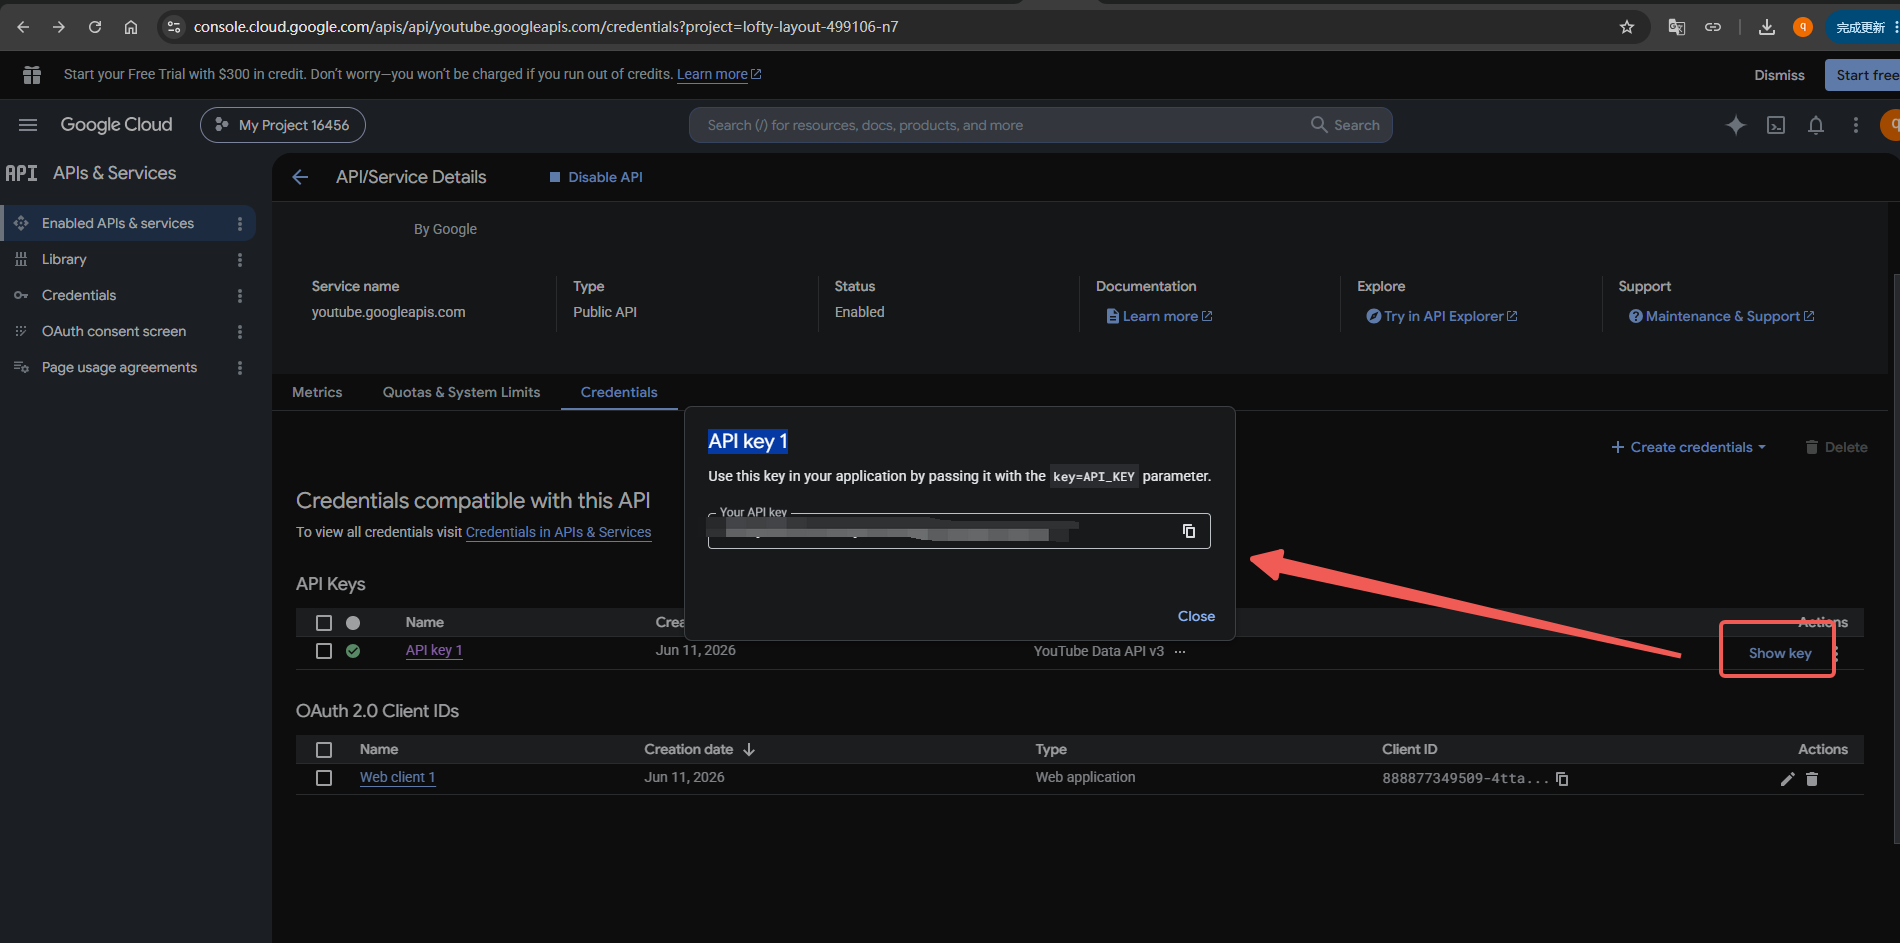The image size is (1900, 943).
Task: Click the search magnifier Search button
Action: 1345,125
